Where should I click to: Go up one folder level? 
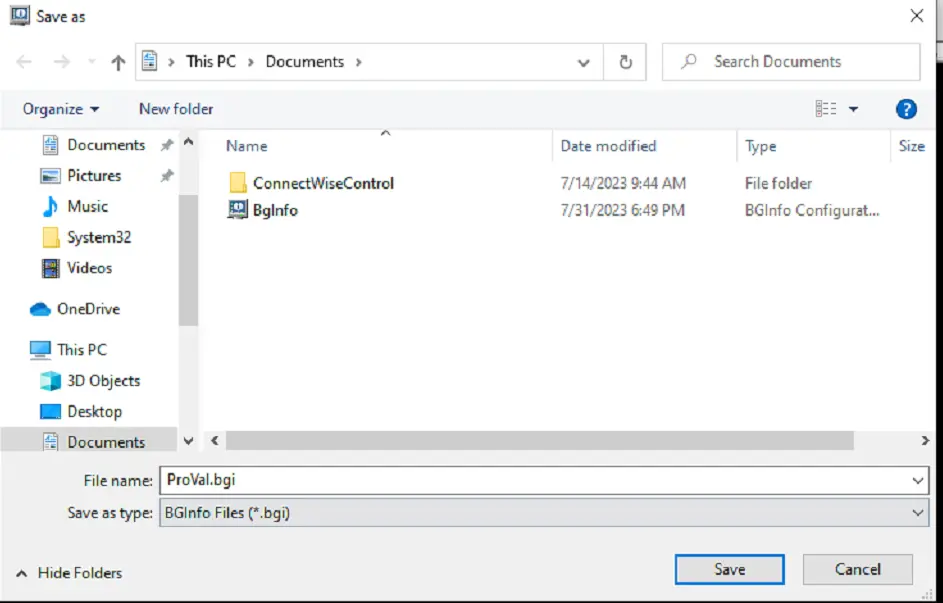coord(118,62)
